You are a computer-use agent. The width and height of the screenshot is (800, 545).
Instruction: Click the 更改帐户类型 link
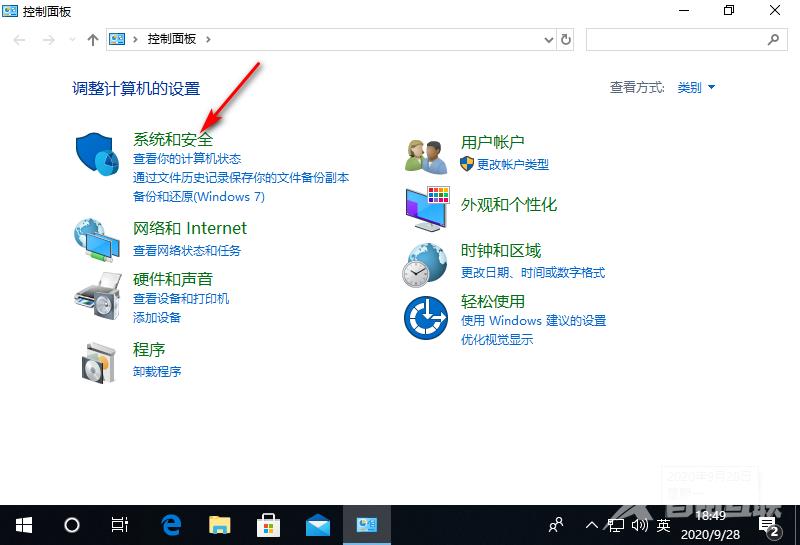pyautogui.click(x=513, y=164)
